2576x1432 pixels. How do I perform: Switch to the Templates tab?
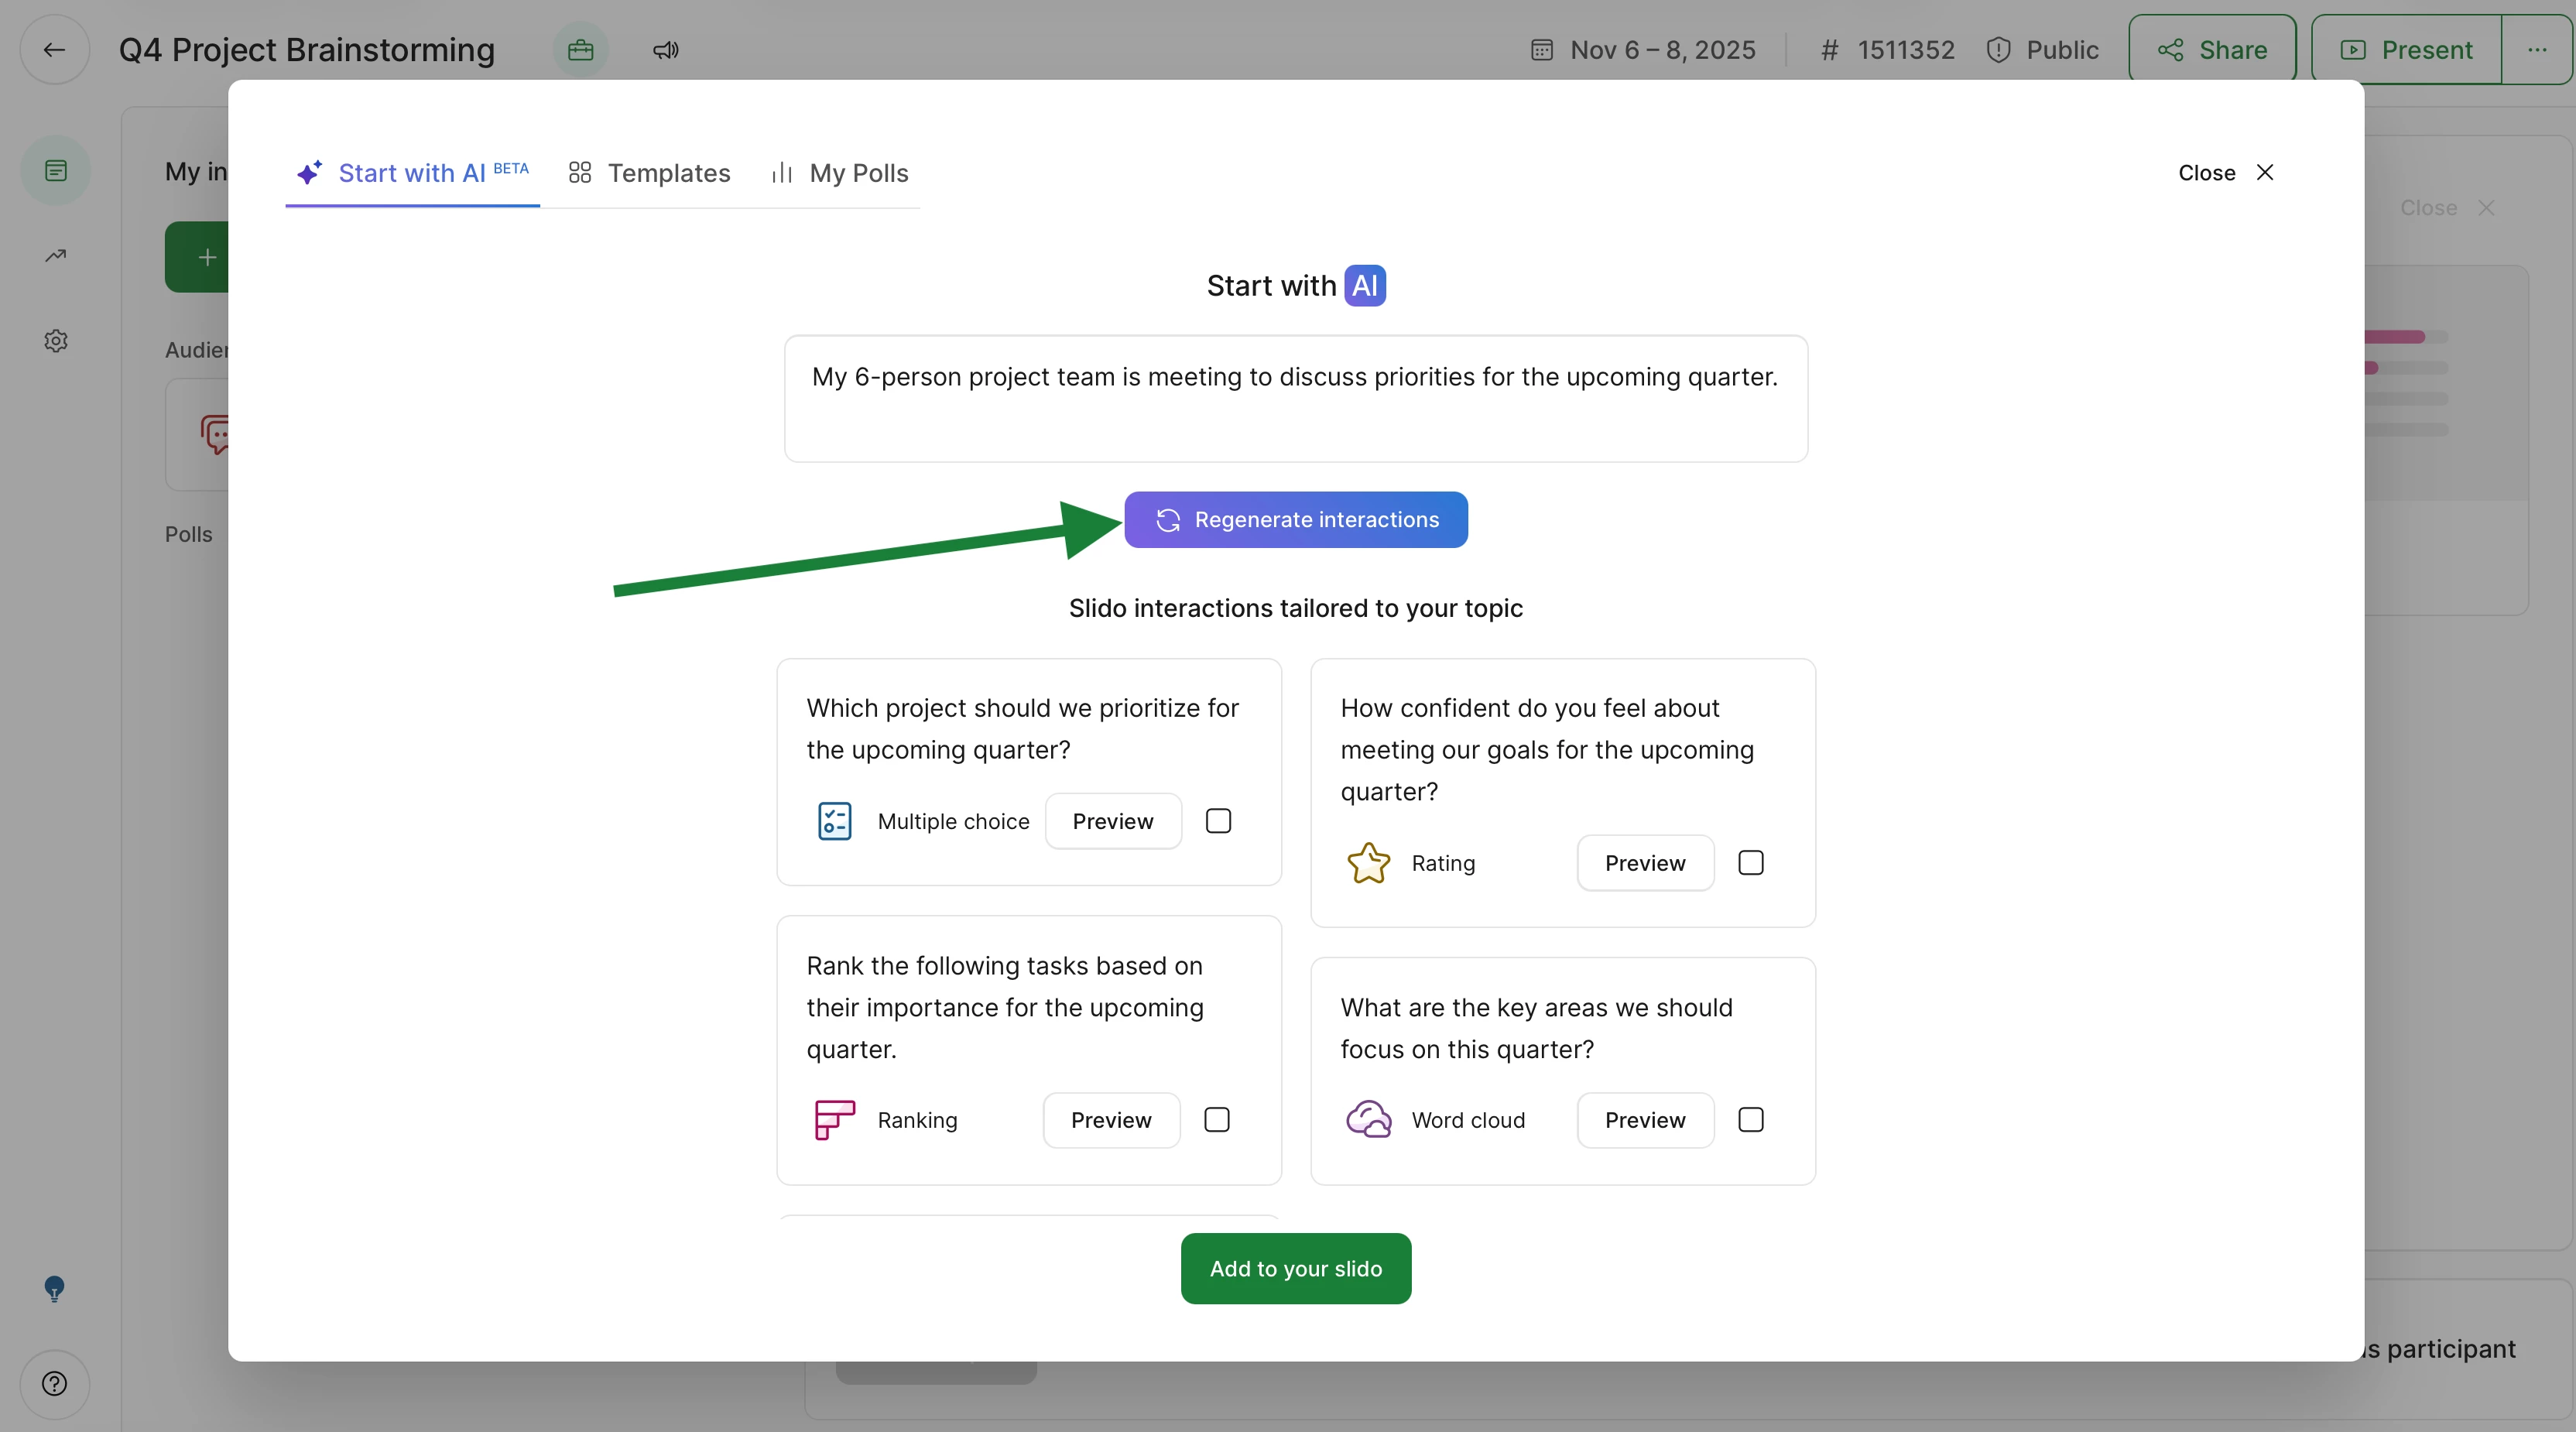[650, 173]
